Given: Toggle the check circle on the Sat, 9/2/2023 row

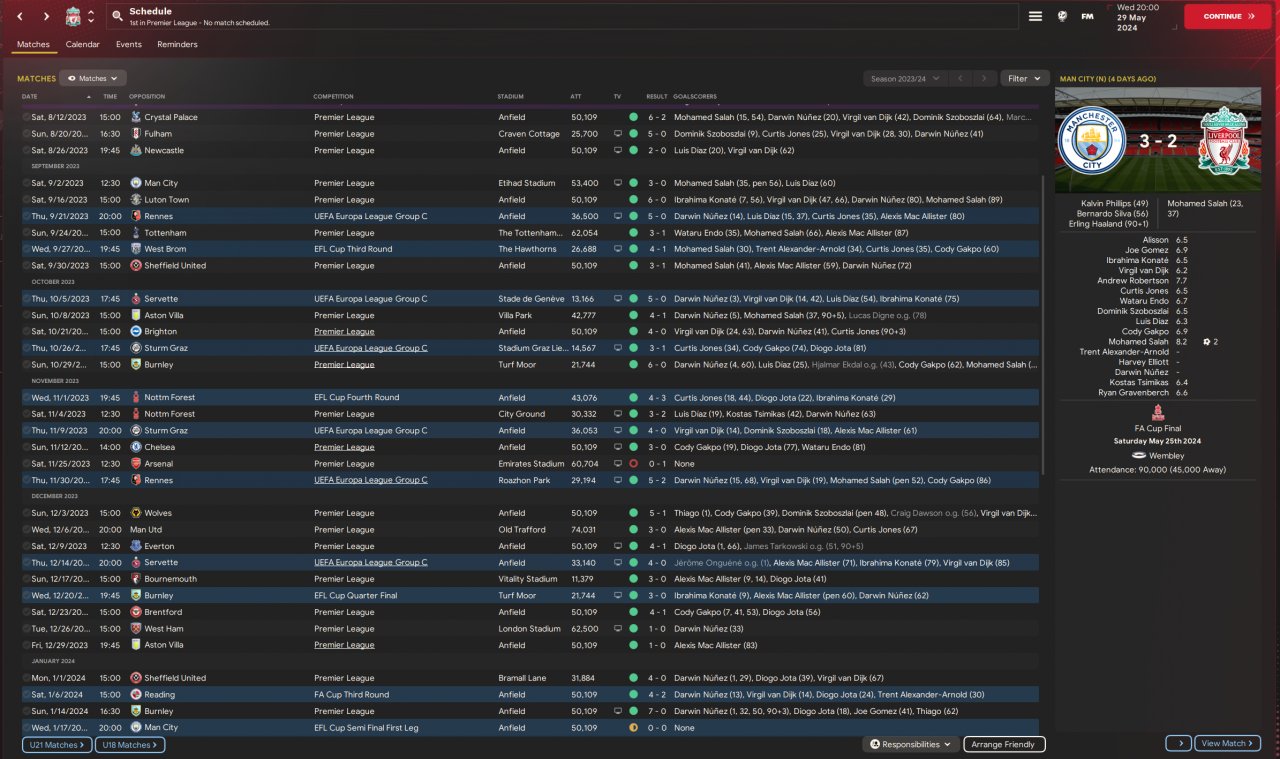Looking at the screenshot, I should [27, 183].
